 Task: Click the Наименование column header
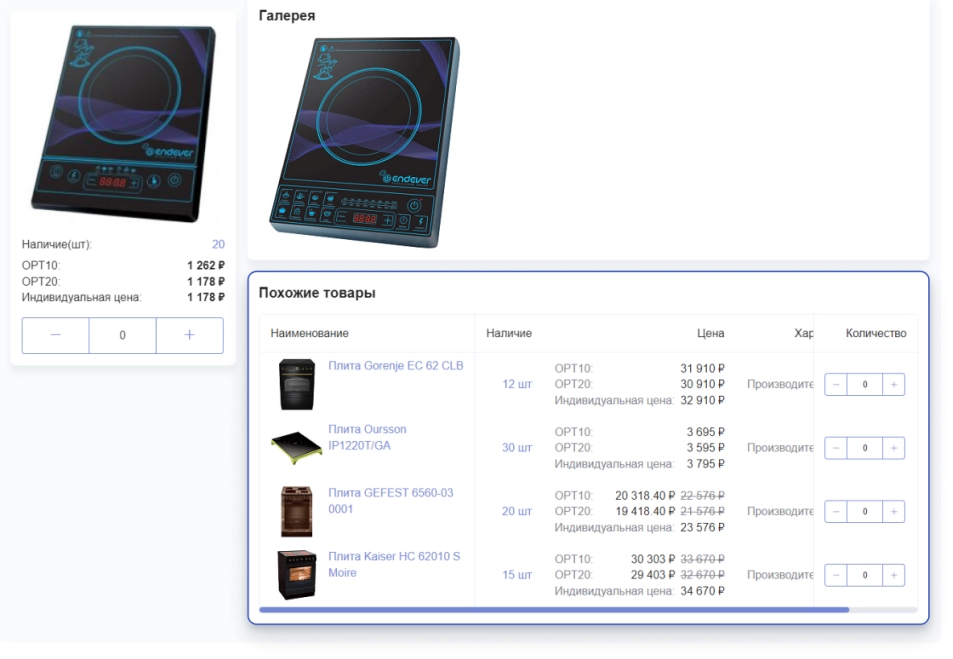(x=309, y=333)
